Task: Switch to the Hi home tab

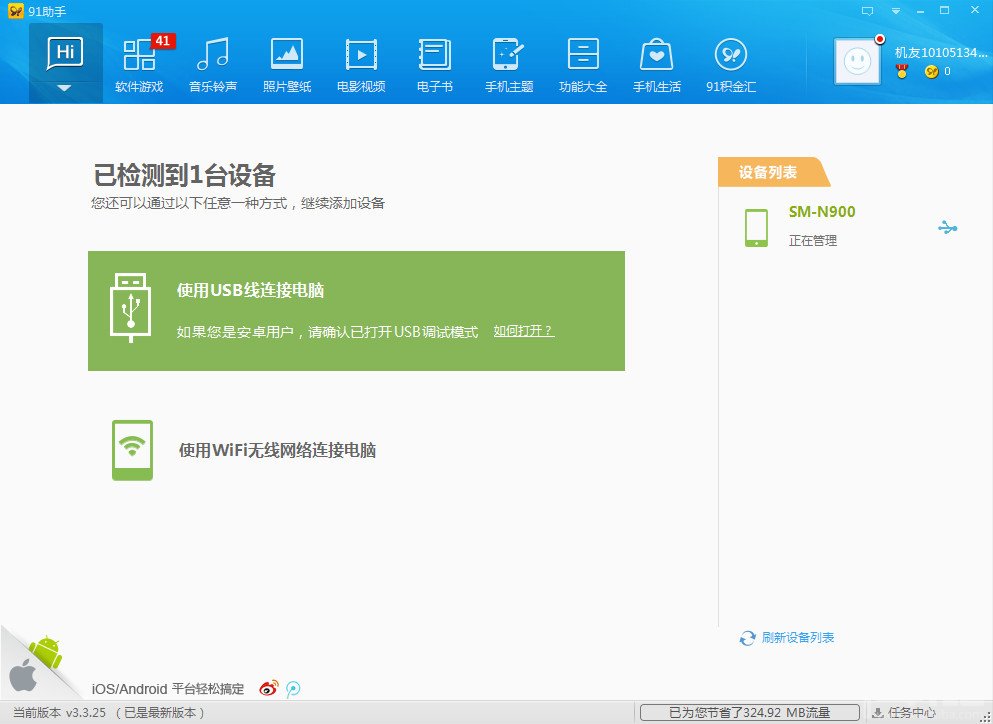Action: coord(65,55)
